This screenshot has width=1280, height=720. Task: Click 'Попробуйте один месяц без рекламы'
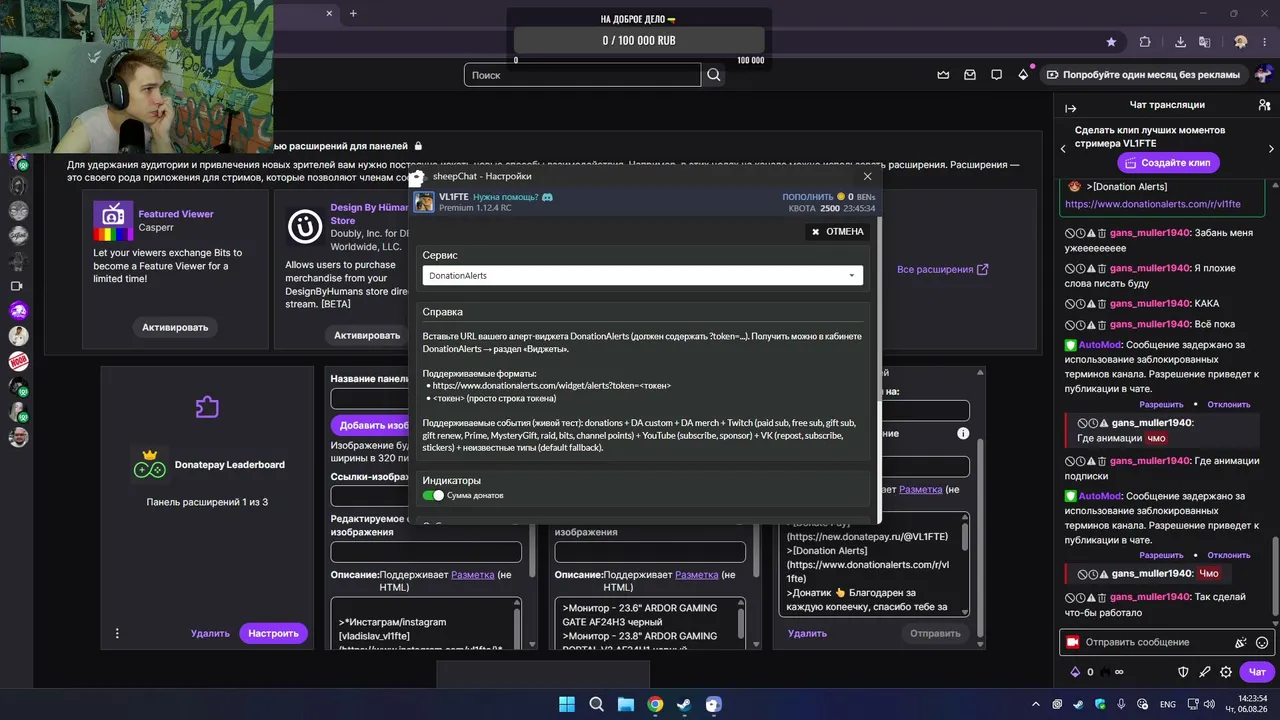(x=1142, y=75)
